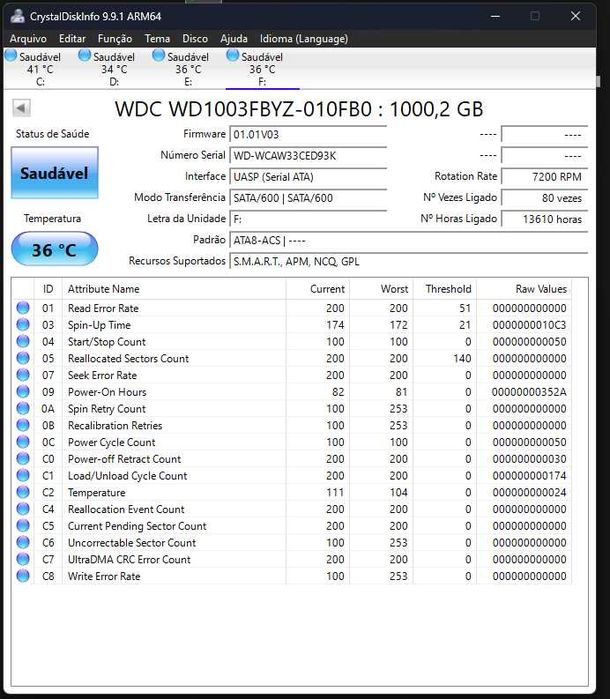610x699 pixels.
Task: Click the power-on count value 80 vezes
Action: click(x=544, y=198)
